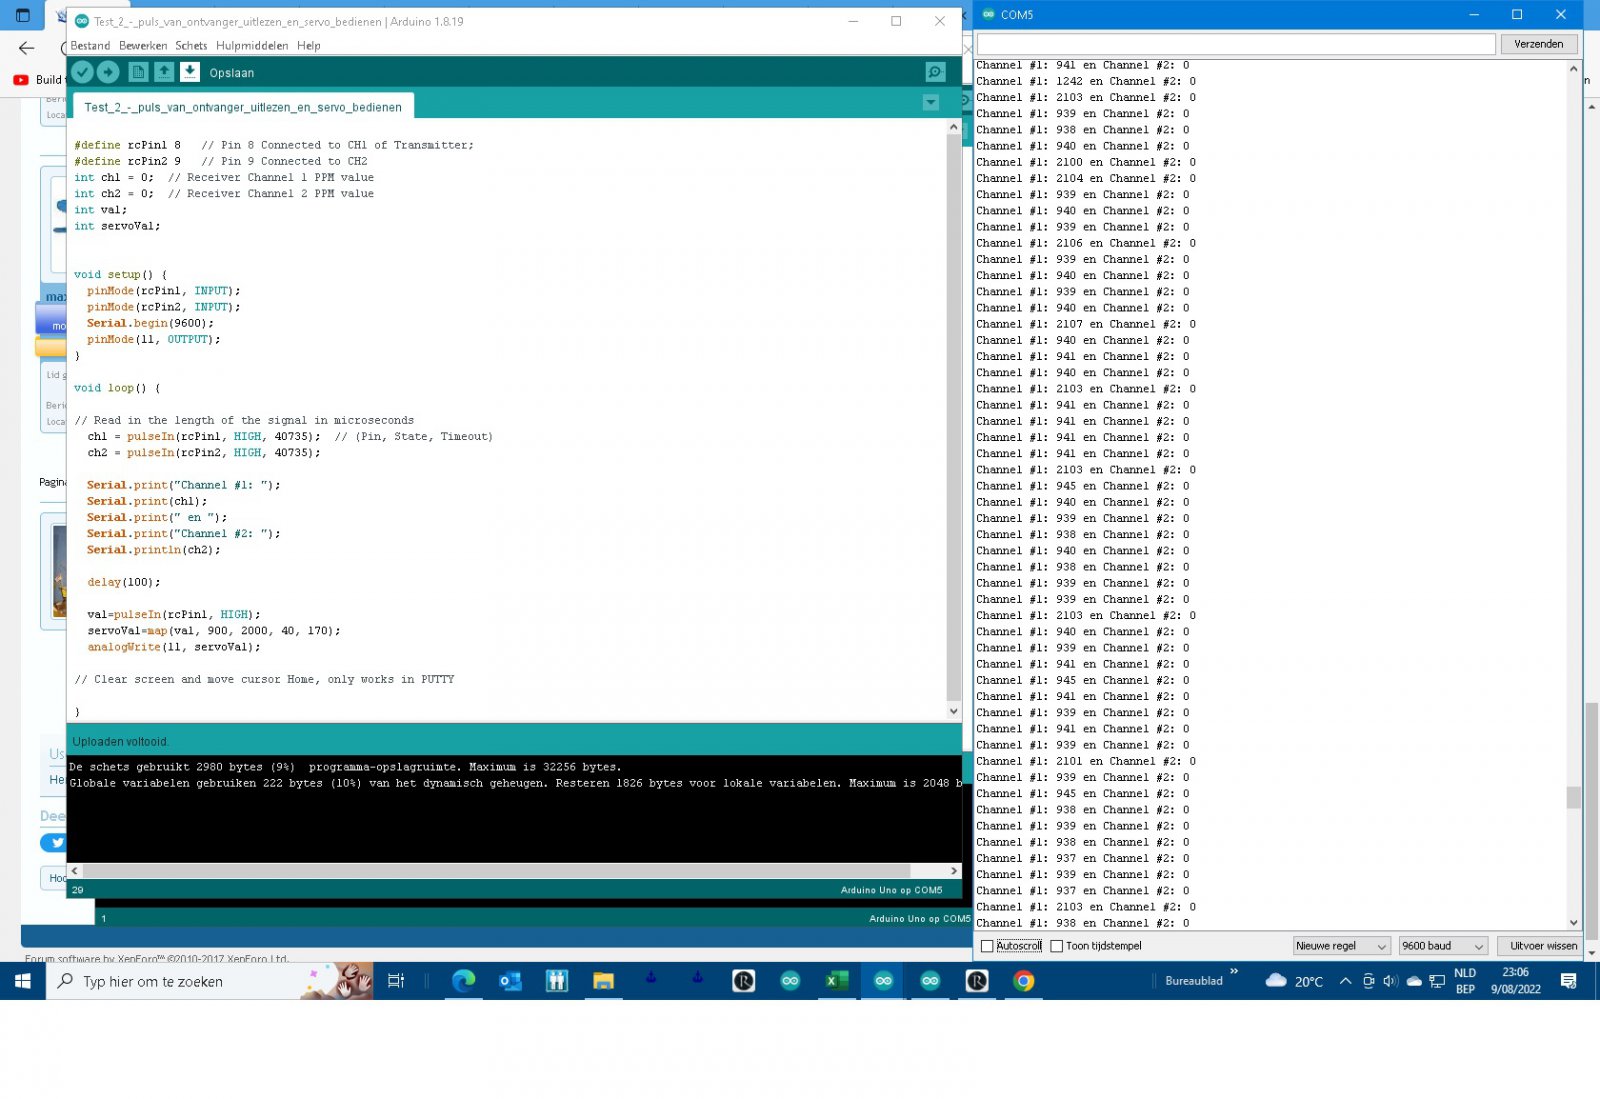This screenshot has width=1600, height=1099.
Task: Click the line 'Serial.begin(9600);'
Action: tap(150, 323)
